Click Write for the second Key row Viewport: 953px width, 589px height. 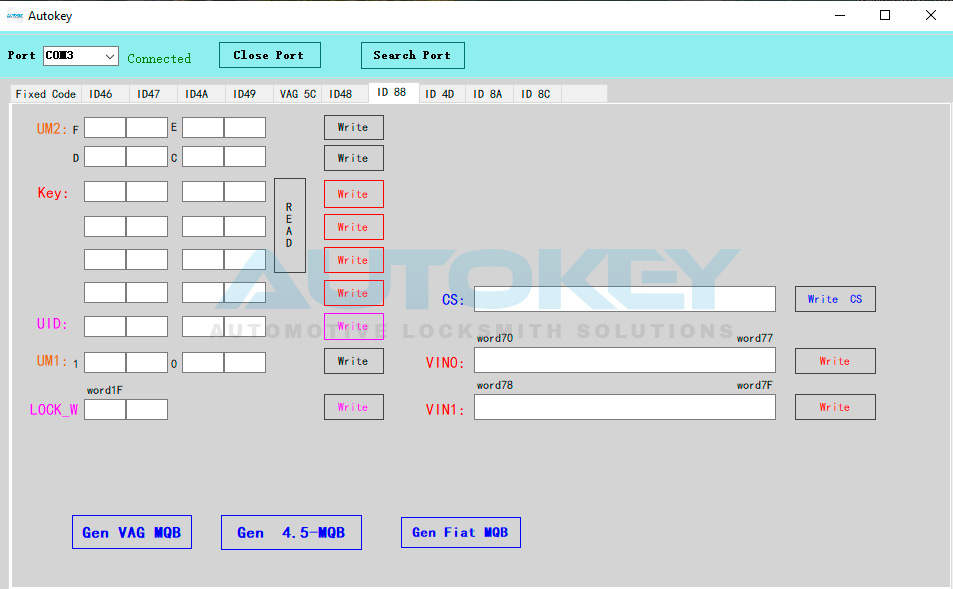click(x=354, y=227)
